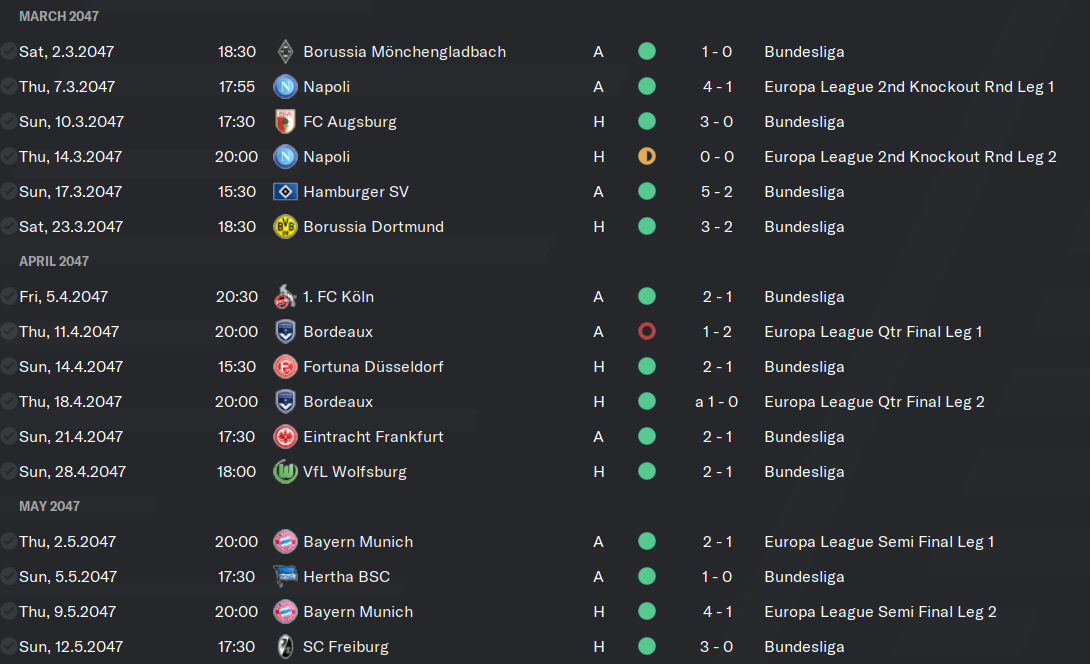Open the Europa League Semi Final Leg 1 competition
The height and width of the screenshot is (664, 1090).
click(879, 542)
